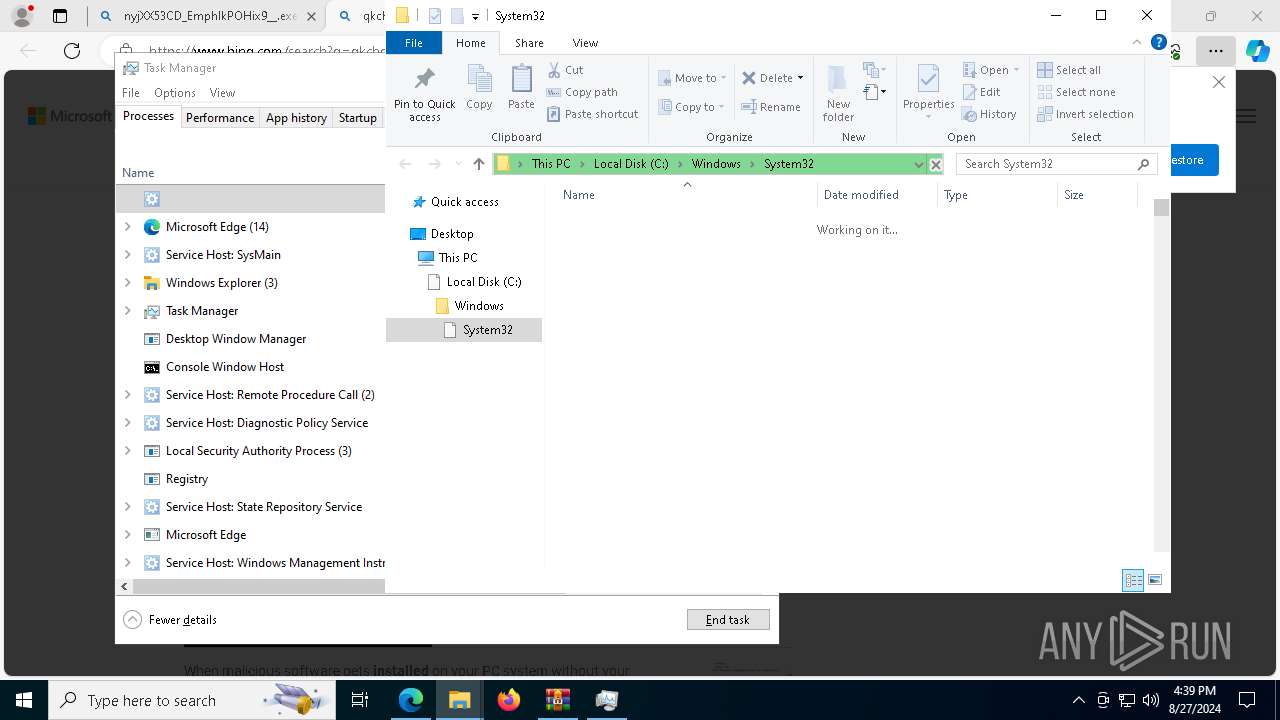Viewport: 1280px width, 720px height.
Task: Open Move to dropdown
Action: [x=693, y=78]
